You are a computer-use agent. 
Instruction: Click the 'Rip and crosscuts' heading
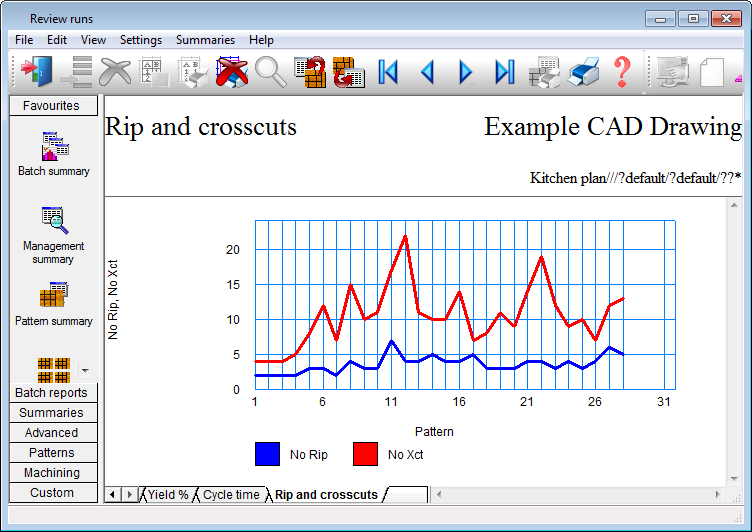(x=200, y=127)
